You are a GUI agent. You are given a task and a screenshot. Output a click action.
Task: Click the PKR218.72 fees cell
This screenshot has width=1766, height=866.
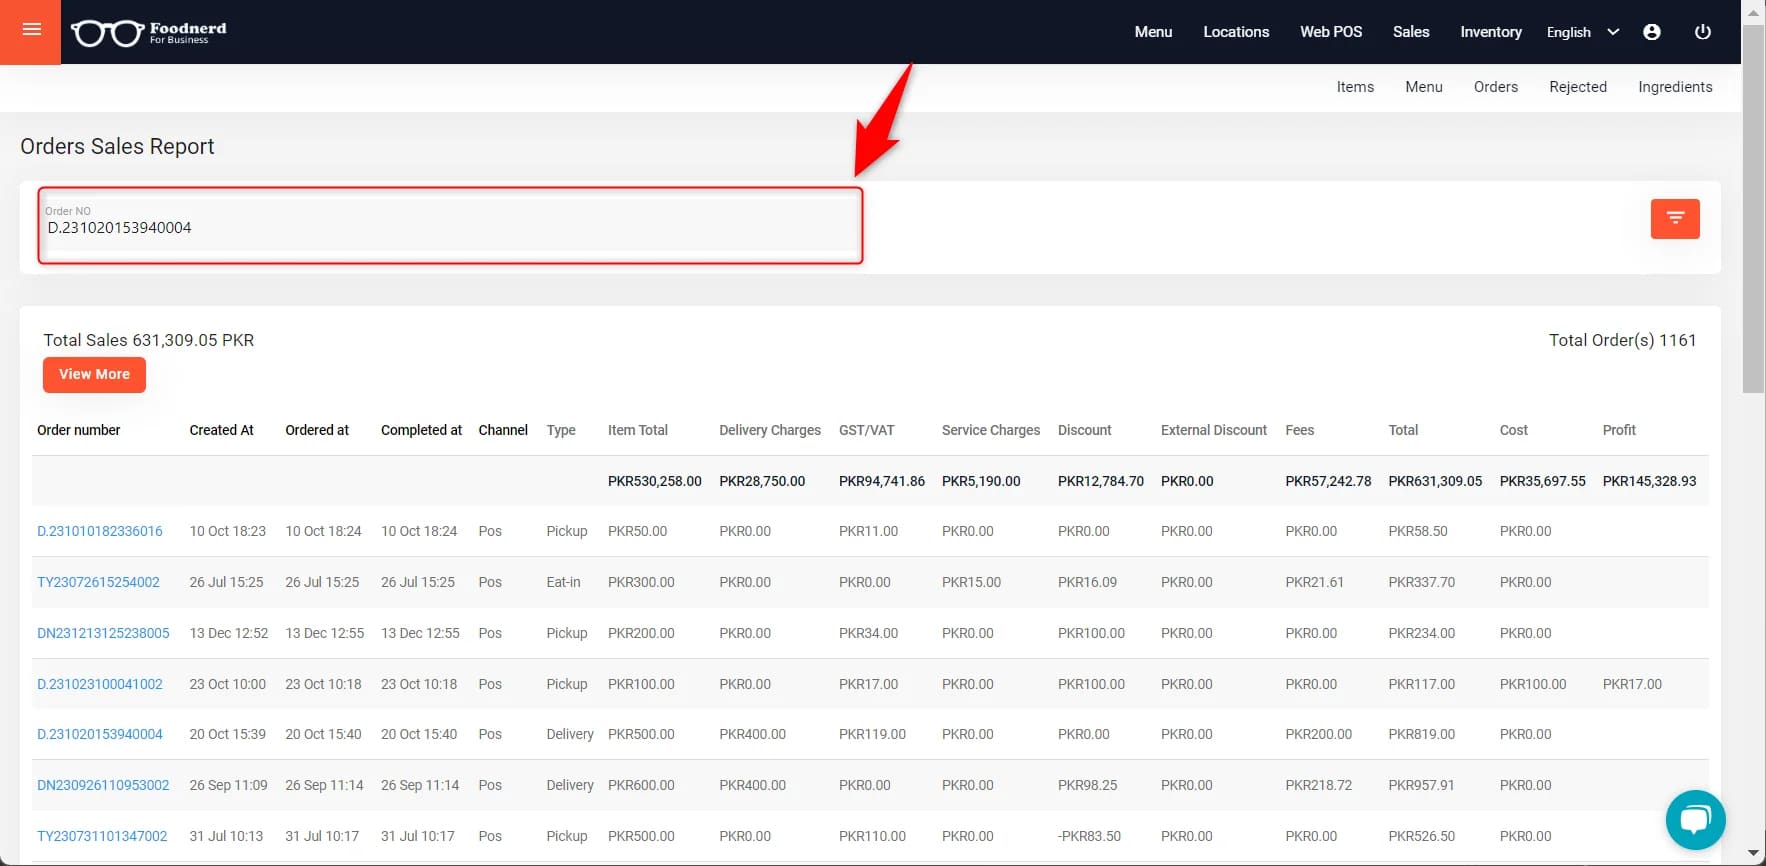[1318, 785]
